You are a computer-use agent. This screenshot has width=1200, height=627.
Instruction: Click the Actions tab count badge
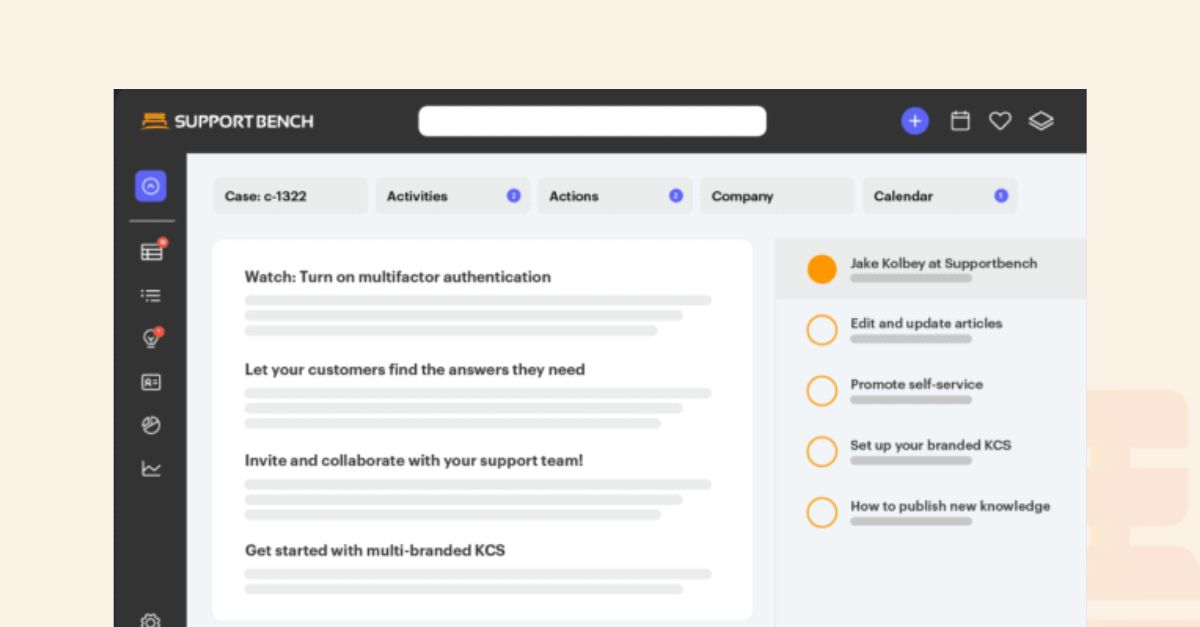coord(676,196)
